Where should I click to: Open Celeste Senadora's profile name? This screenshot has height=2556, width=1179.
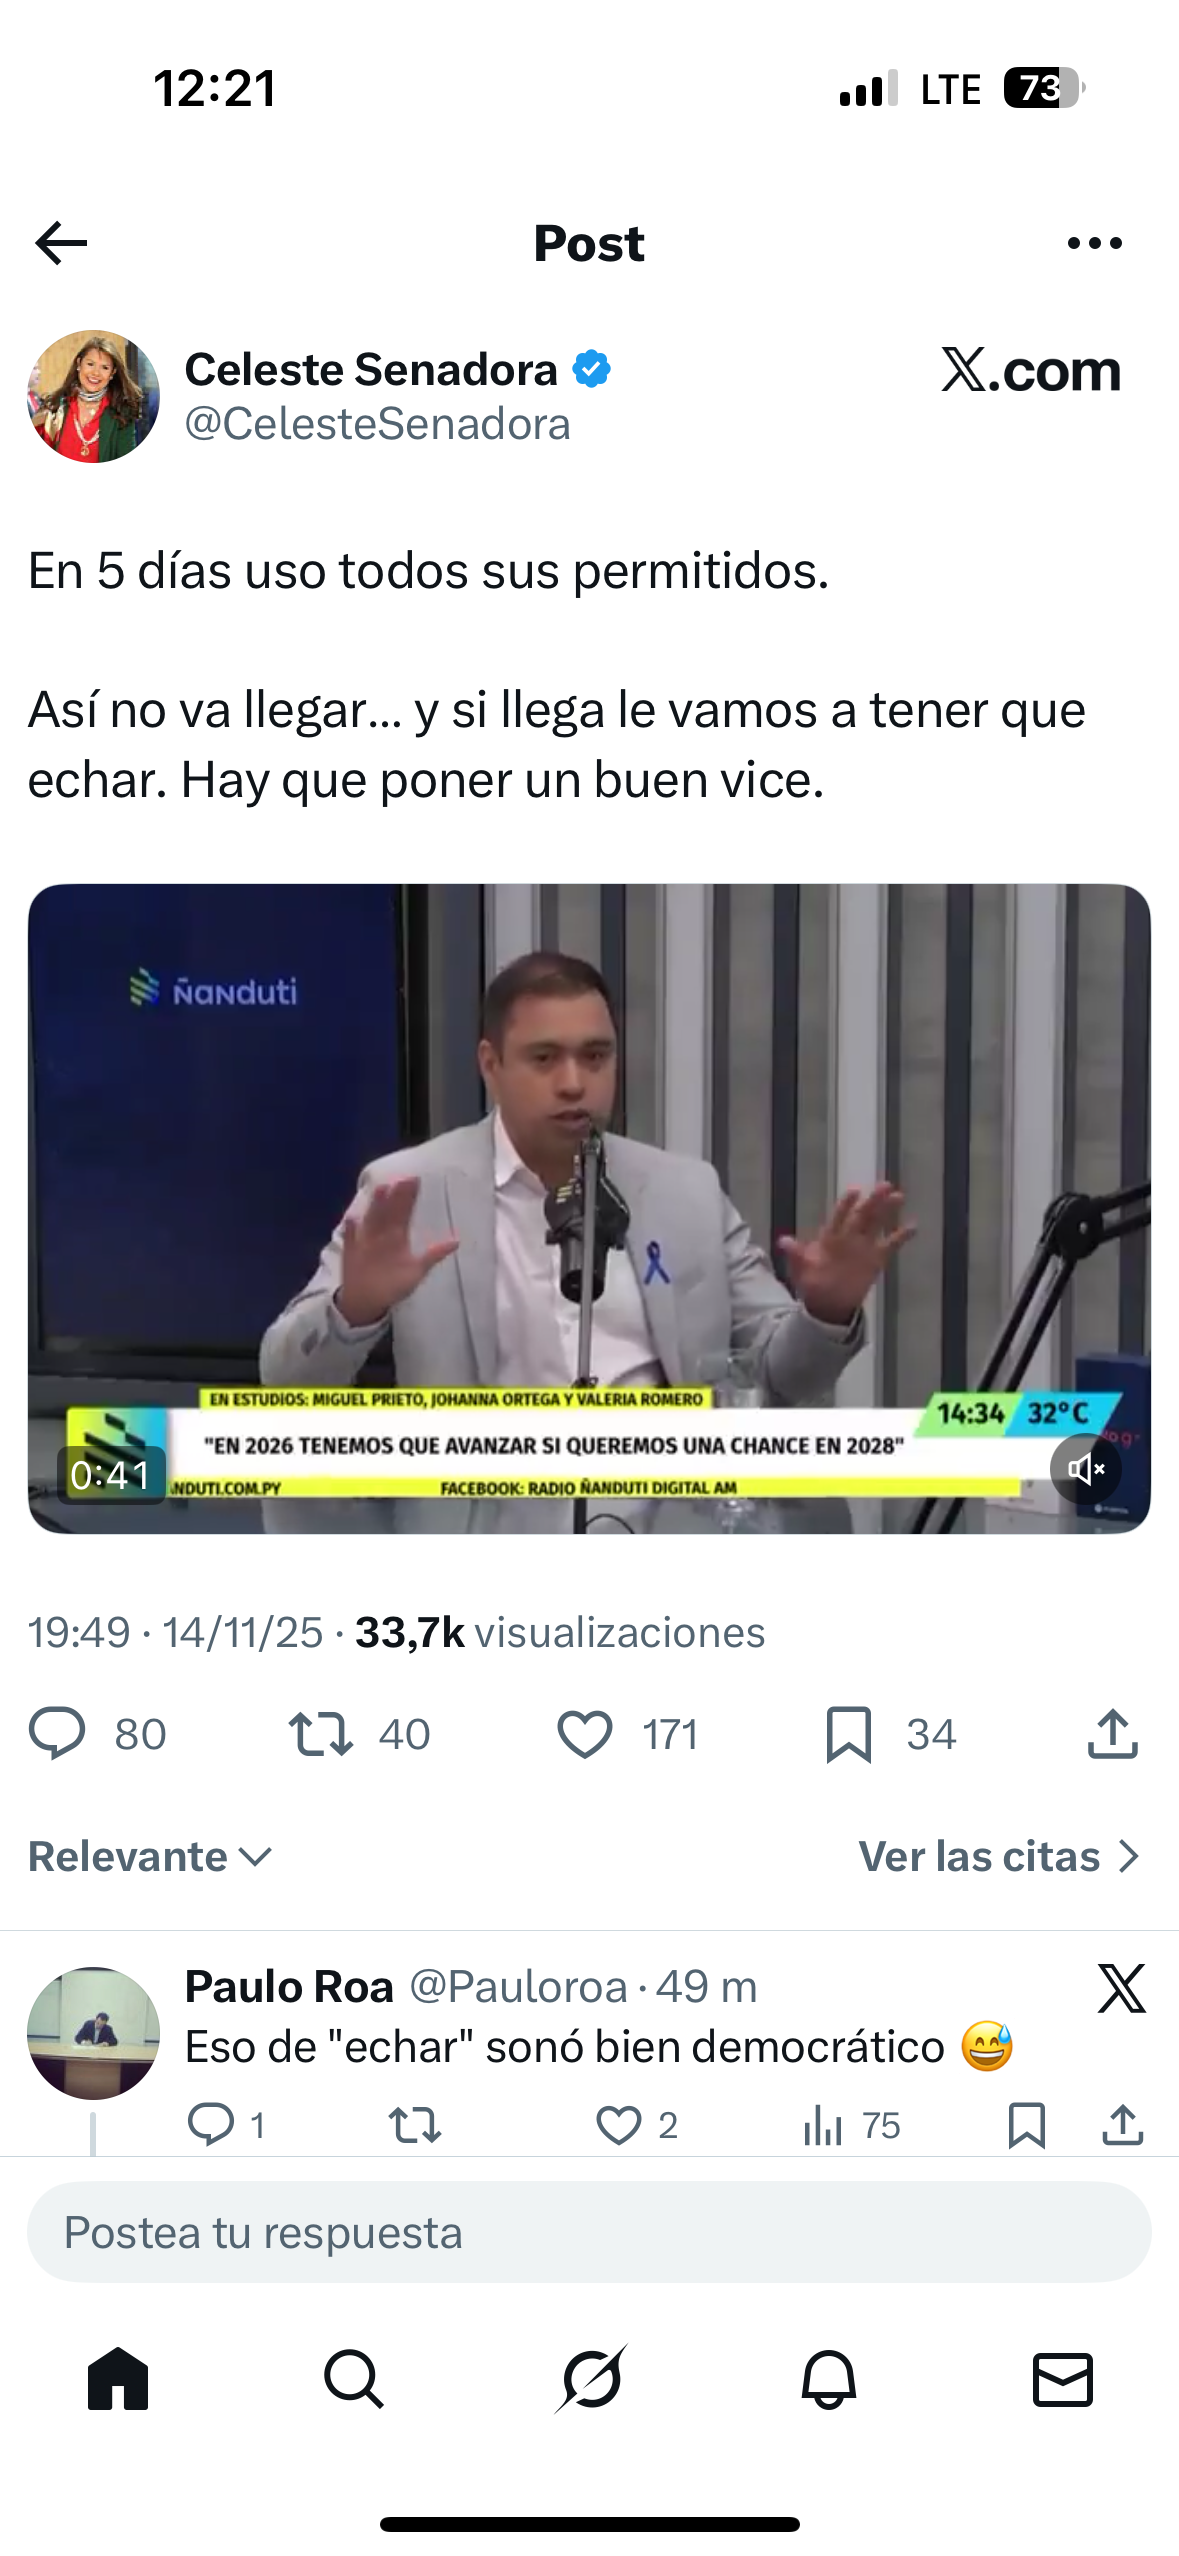pos(371,370)
